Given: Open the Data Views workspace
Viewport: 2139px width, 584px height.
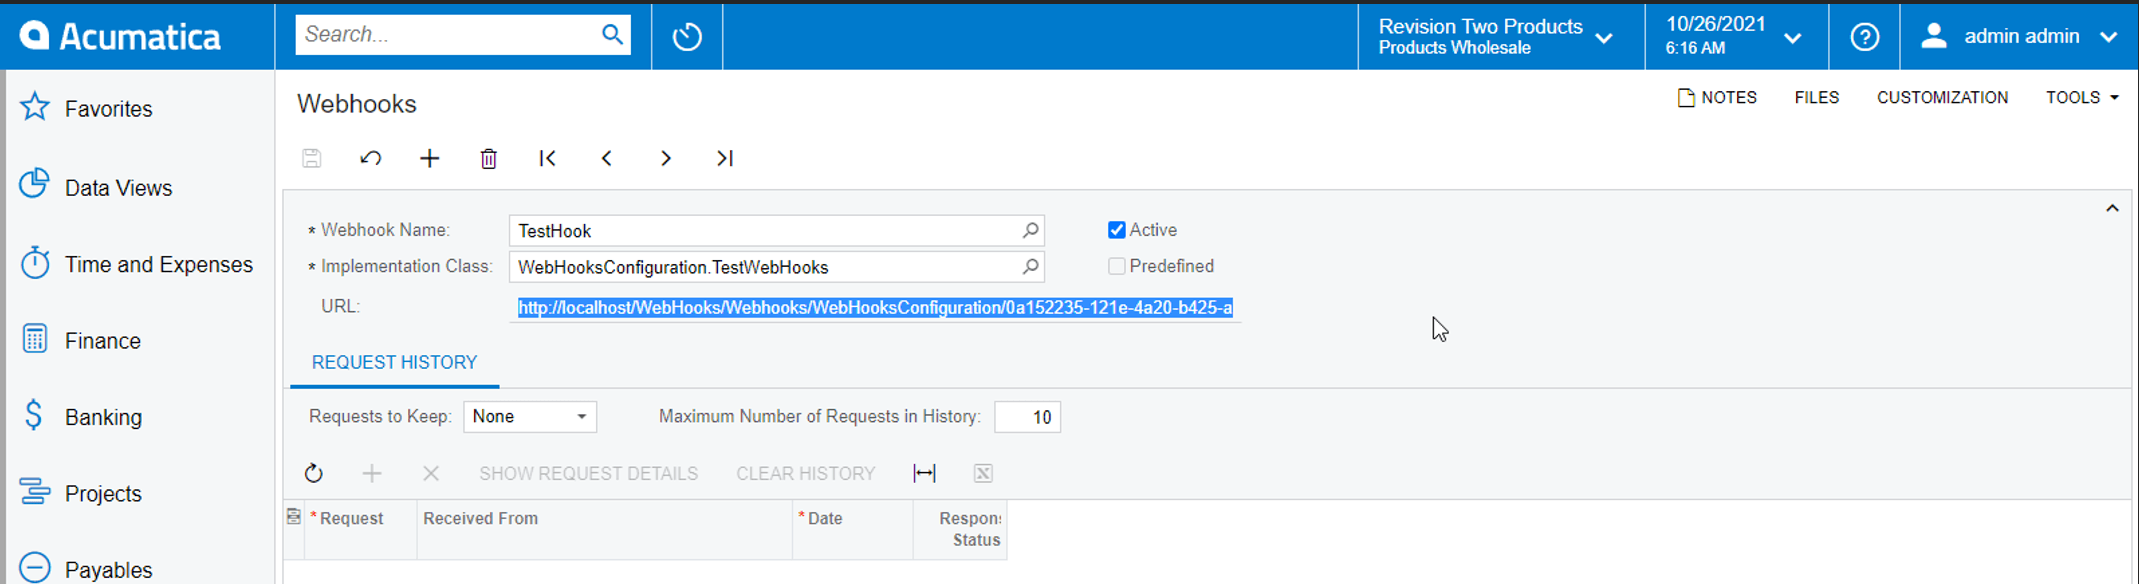Looking at the screenshot, I should click(x=118, y=188).
